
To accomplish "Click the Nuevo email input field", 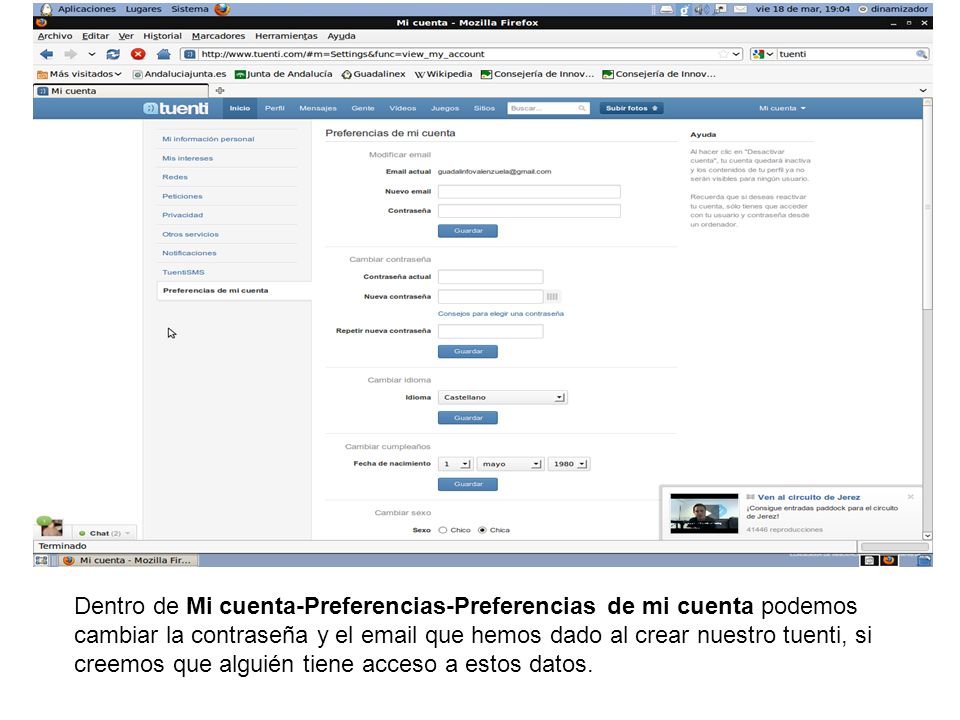I will 529,192.
